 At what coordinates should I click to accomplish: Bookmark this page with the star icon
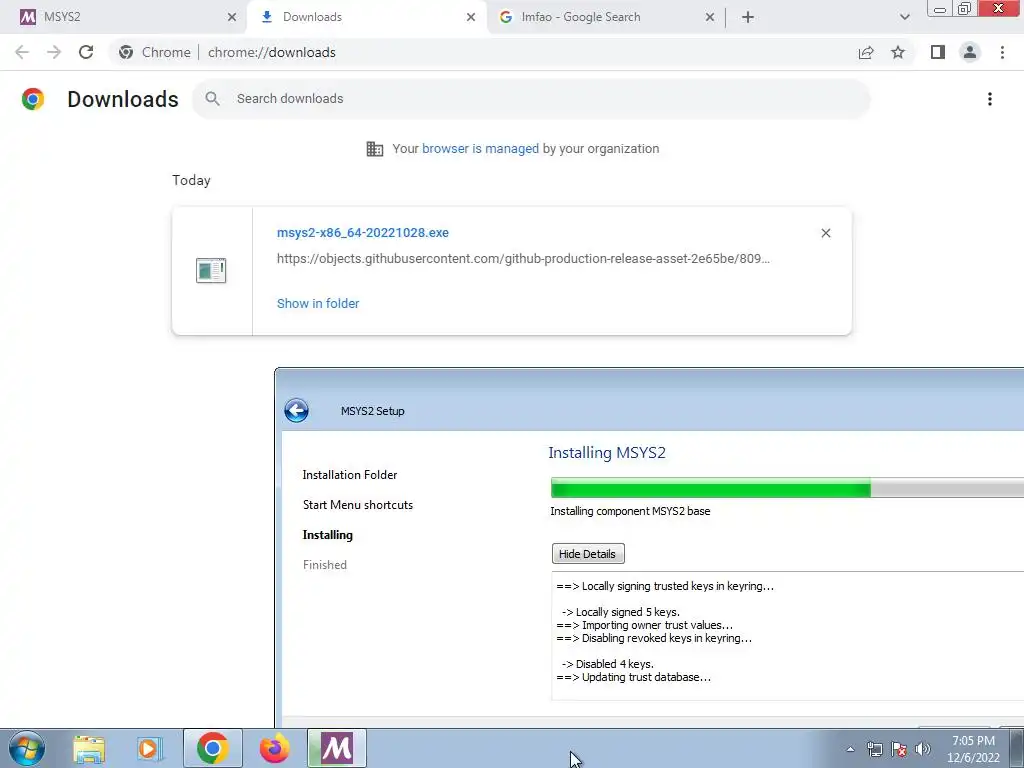click(x=898, y=52)
